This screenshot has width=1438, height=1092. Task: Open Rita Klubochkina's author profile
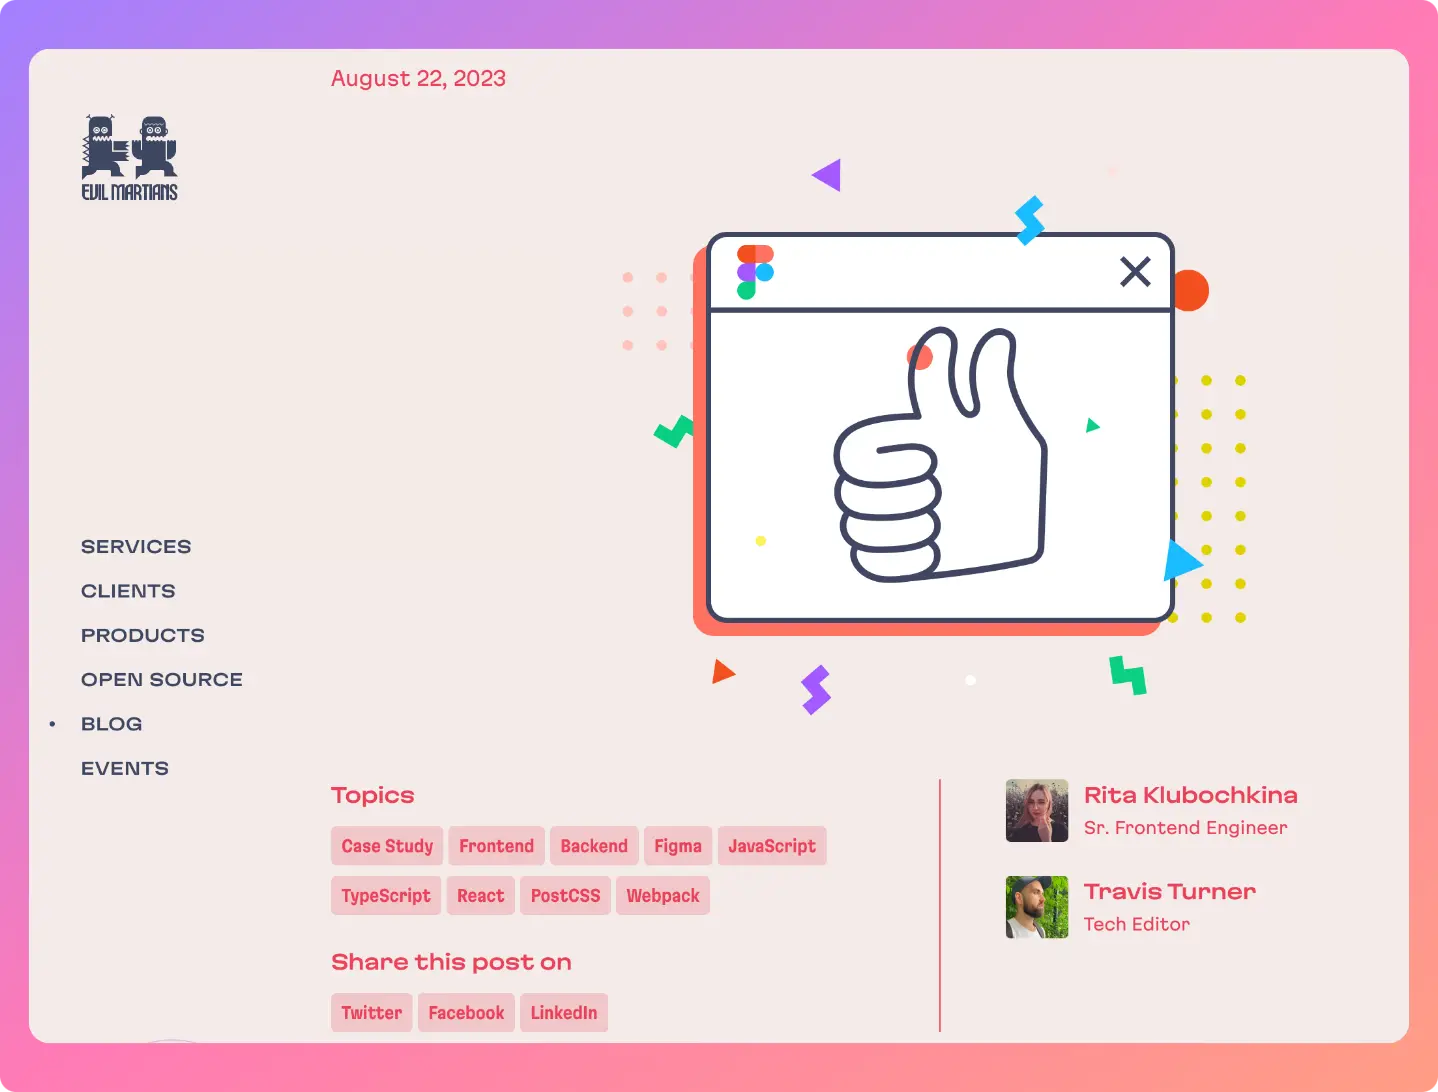1190,795
